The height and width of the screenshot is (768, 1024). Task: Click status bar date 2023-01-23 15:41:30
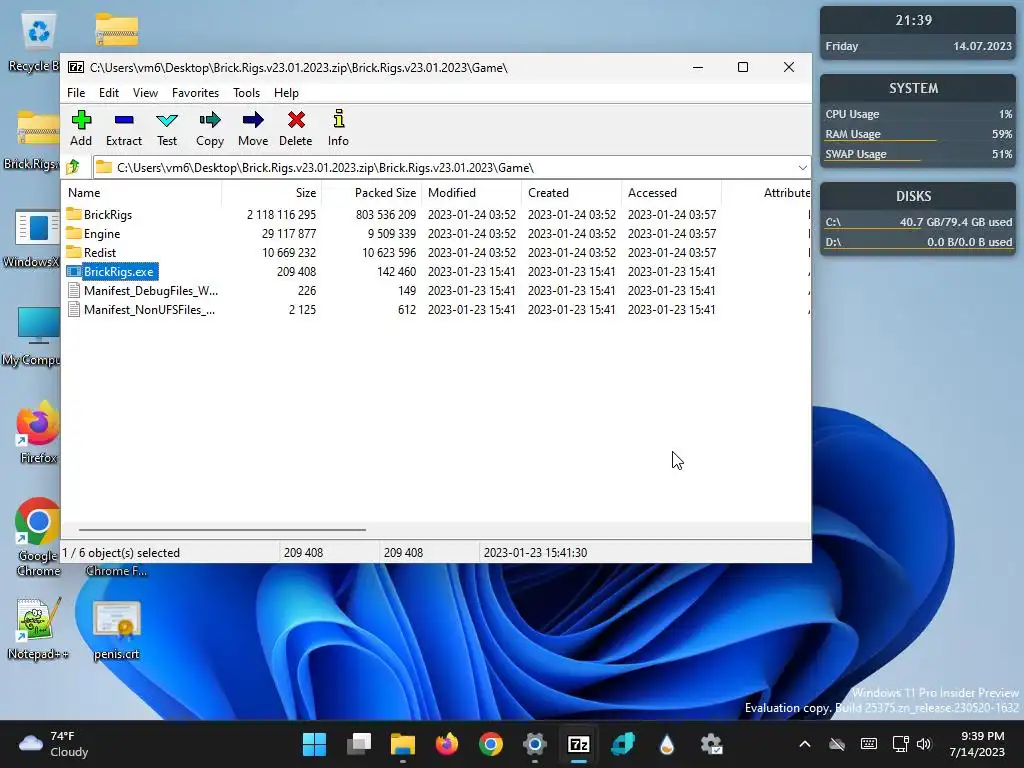click(535, 552)
